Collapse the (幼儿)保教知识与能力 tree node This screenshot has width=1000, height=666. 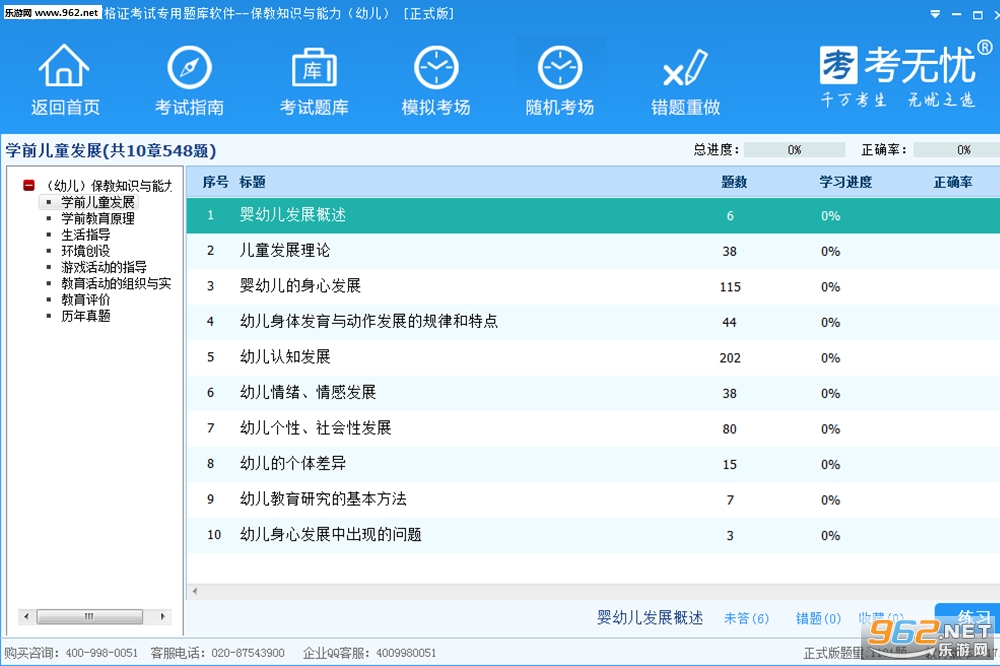(29, 185)
